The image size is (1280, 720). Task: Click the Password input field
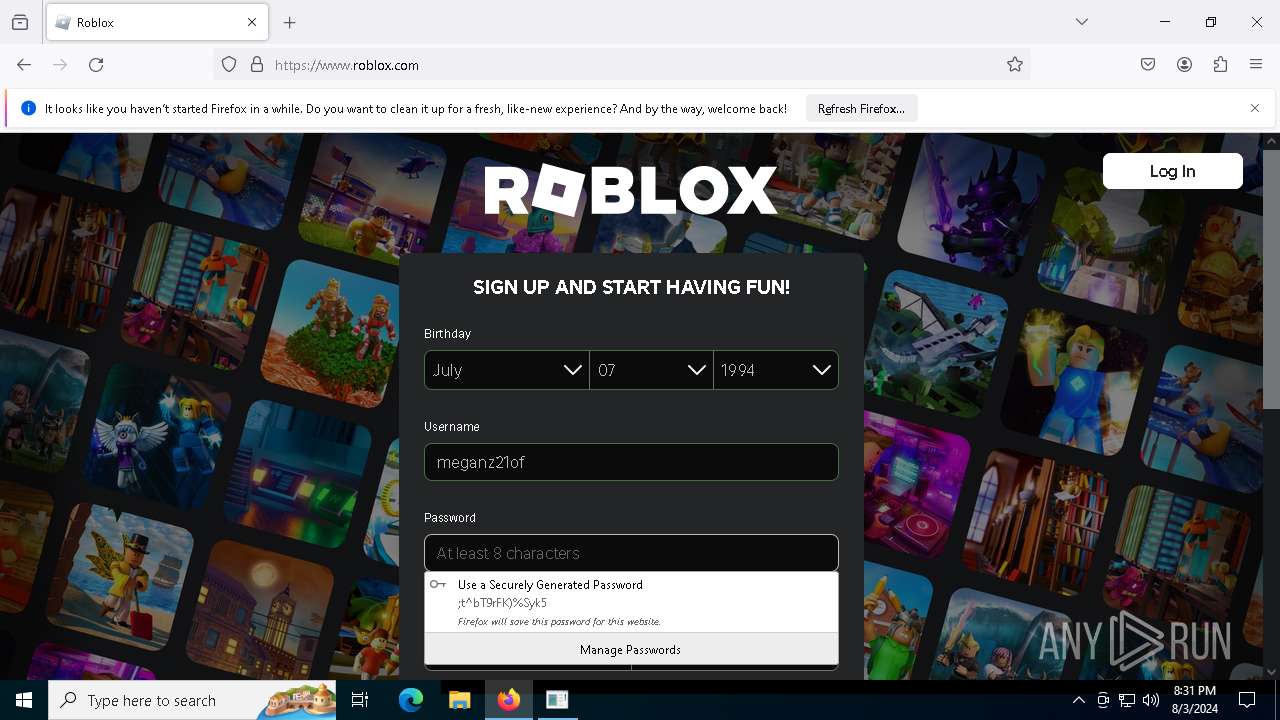(631, 553)
